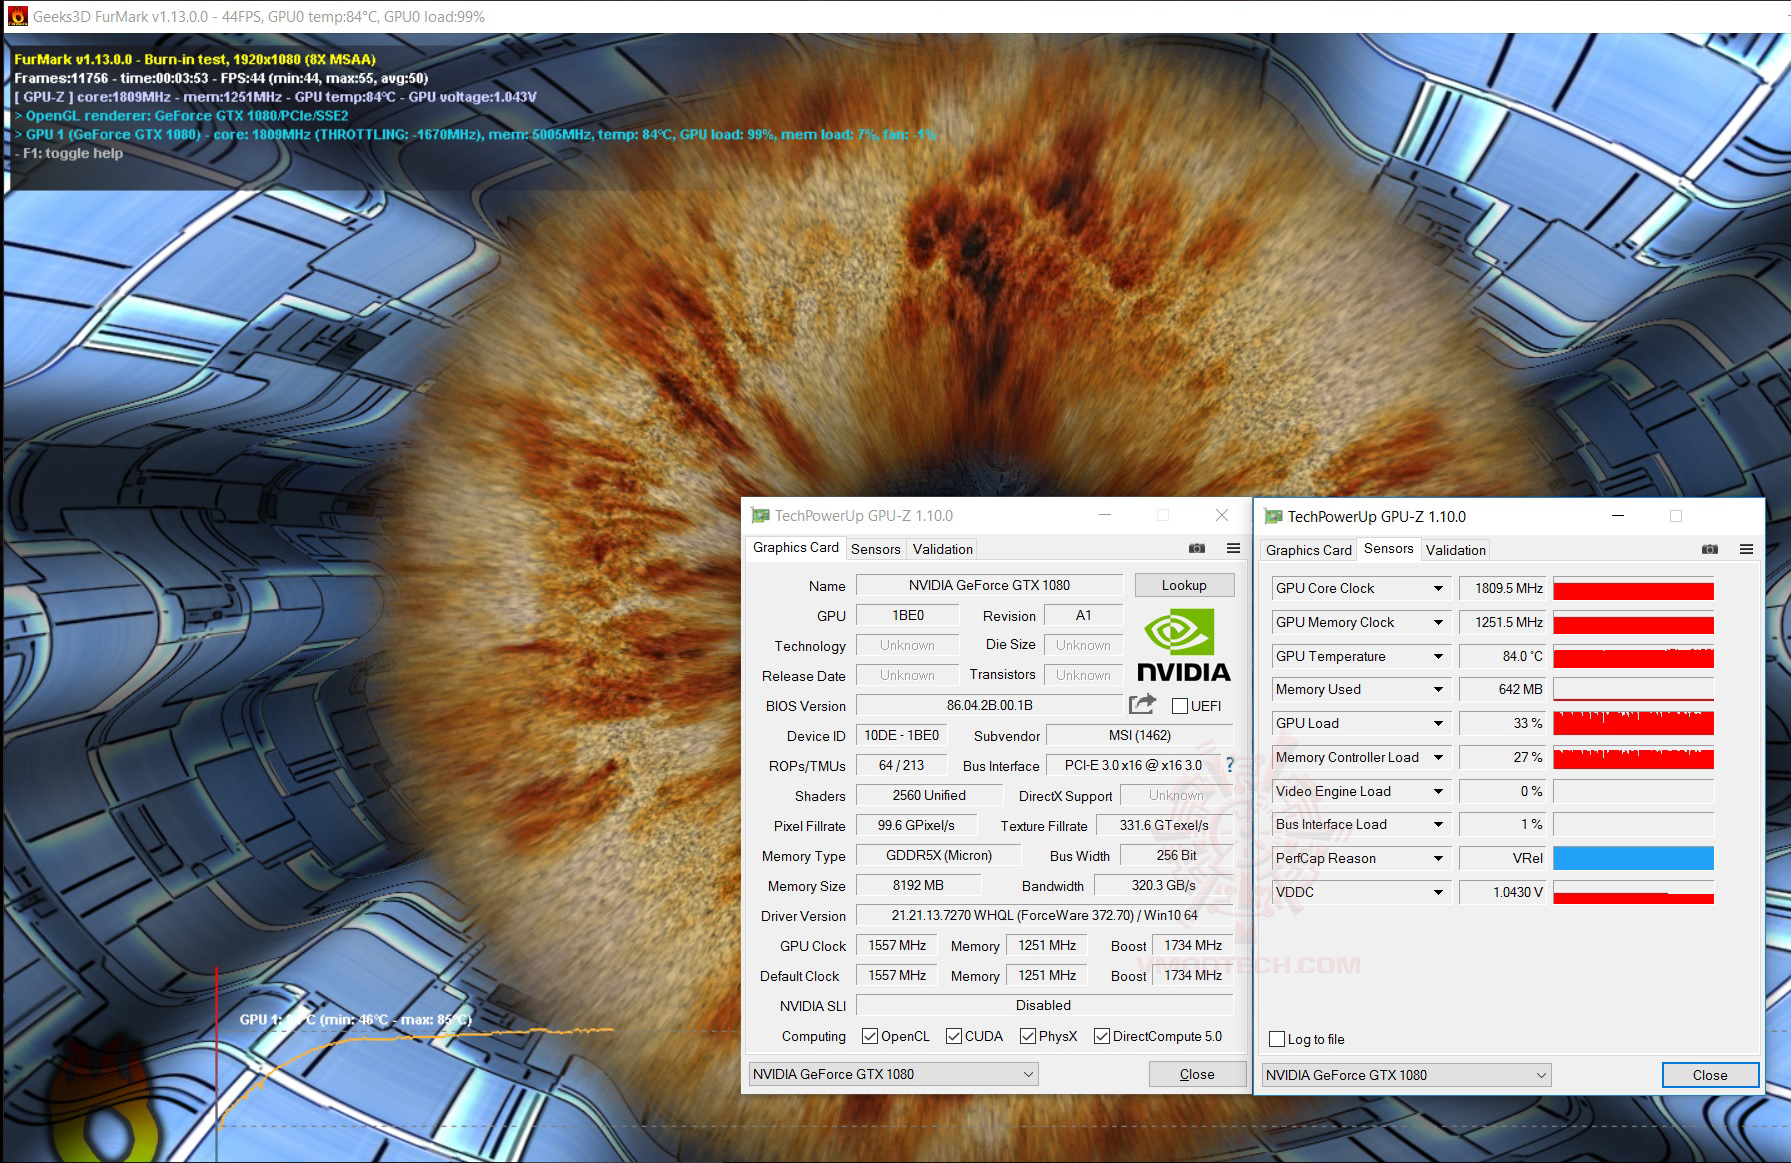The image size is (1791, 1163).
Task: Close the left GPU-Z window with the X button
Action: pos(1222,515)
